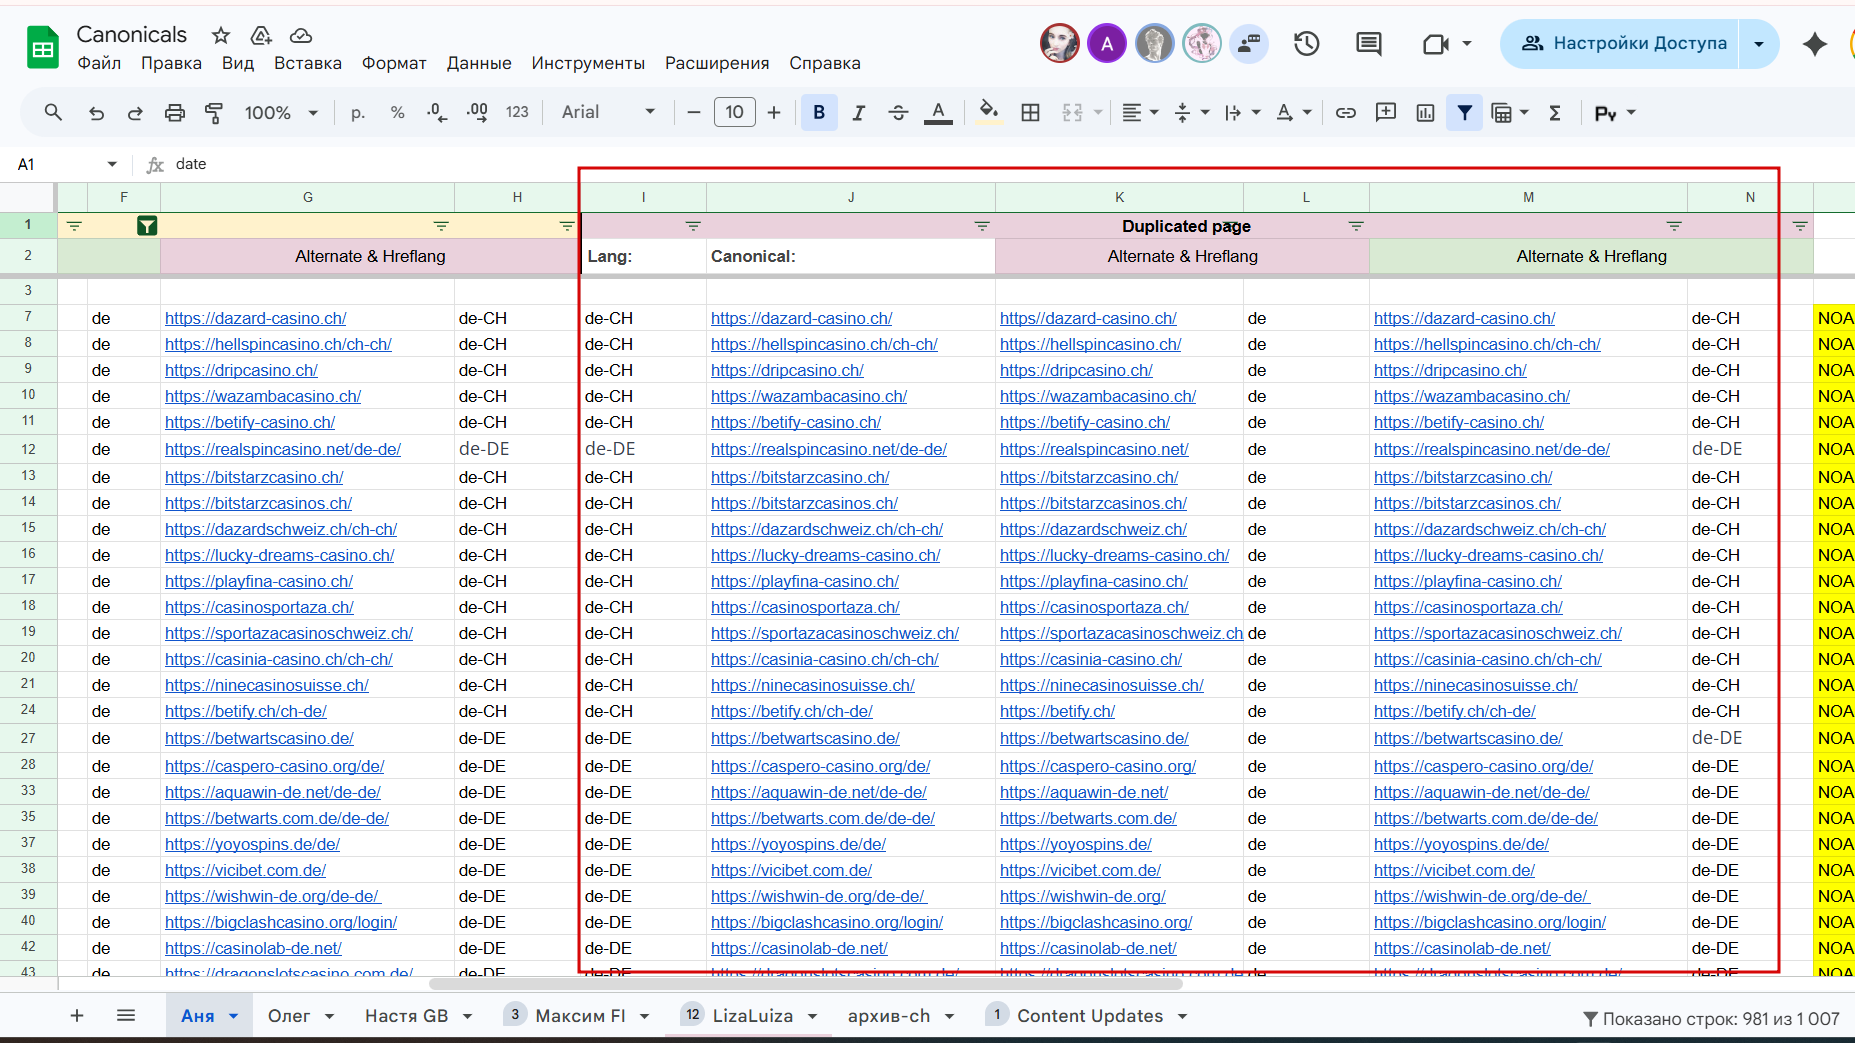Screen dimensions: 1855x1043
Task: Open the https://dripcasino.ch/ link in column G
Action: (x=241, y=370)
